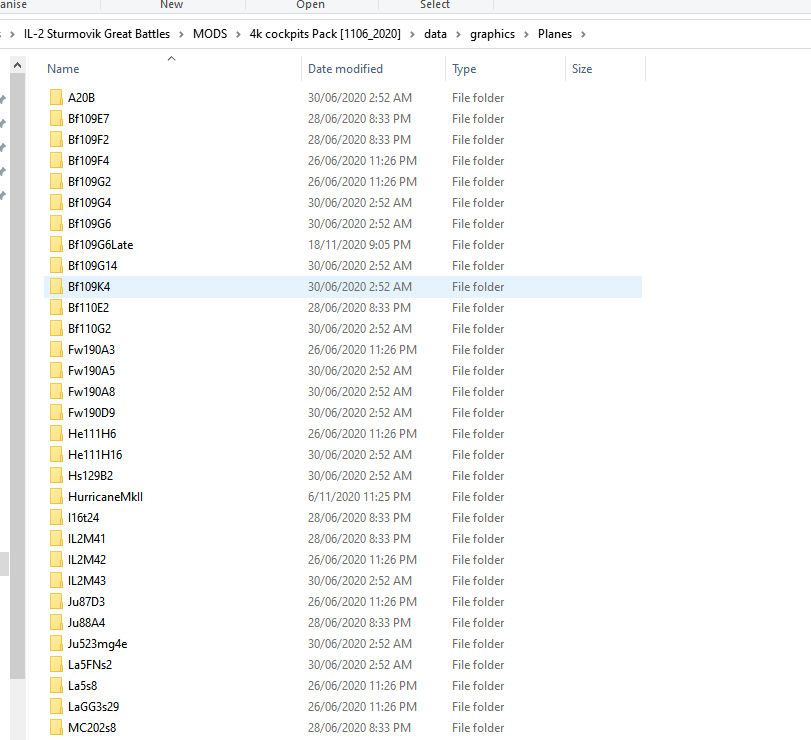Open the Bf110E2 folder icon
Screen dimensions: 811x740
[x=57, y=307]
